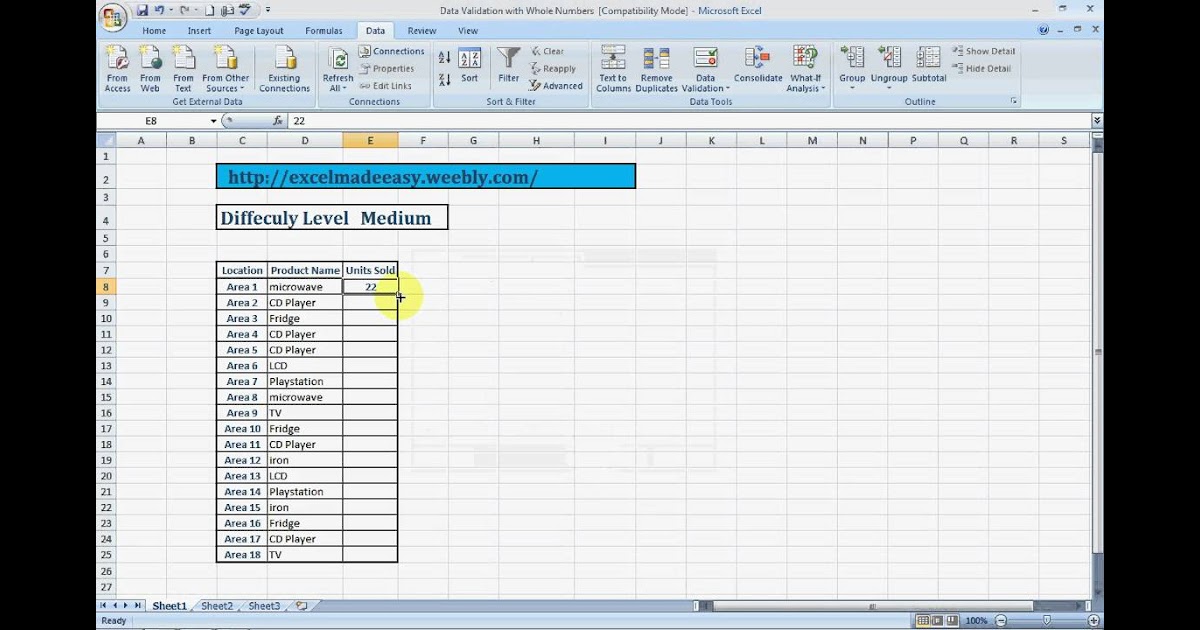This screenshot has width=1200, height=630.
Task: Launch Text to Columns
Action: click(613, 70)
